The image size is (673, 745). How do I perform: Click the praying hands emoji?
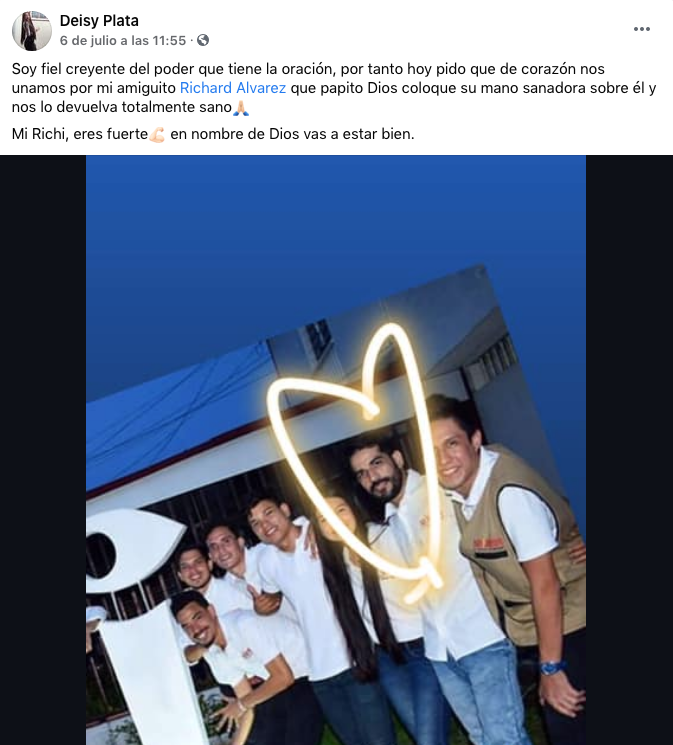(241, 108)
